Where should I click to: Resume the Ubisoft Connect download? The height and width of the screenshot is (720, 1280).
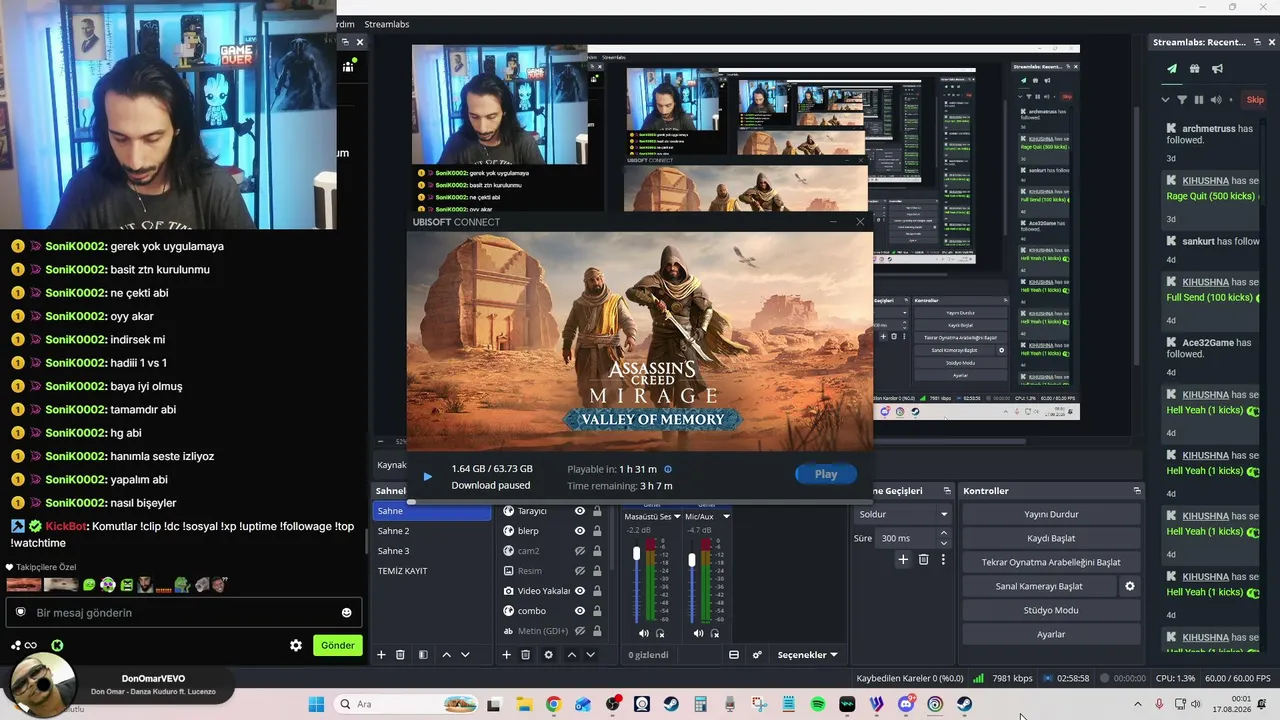coord(428,477)
